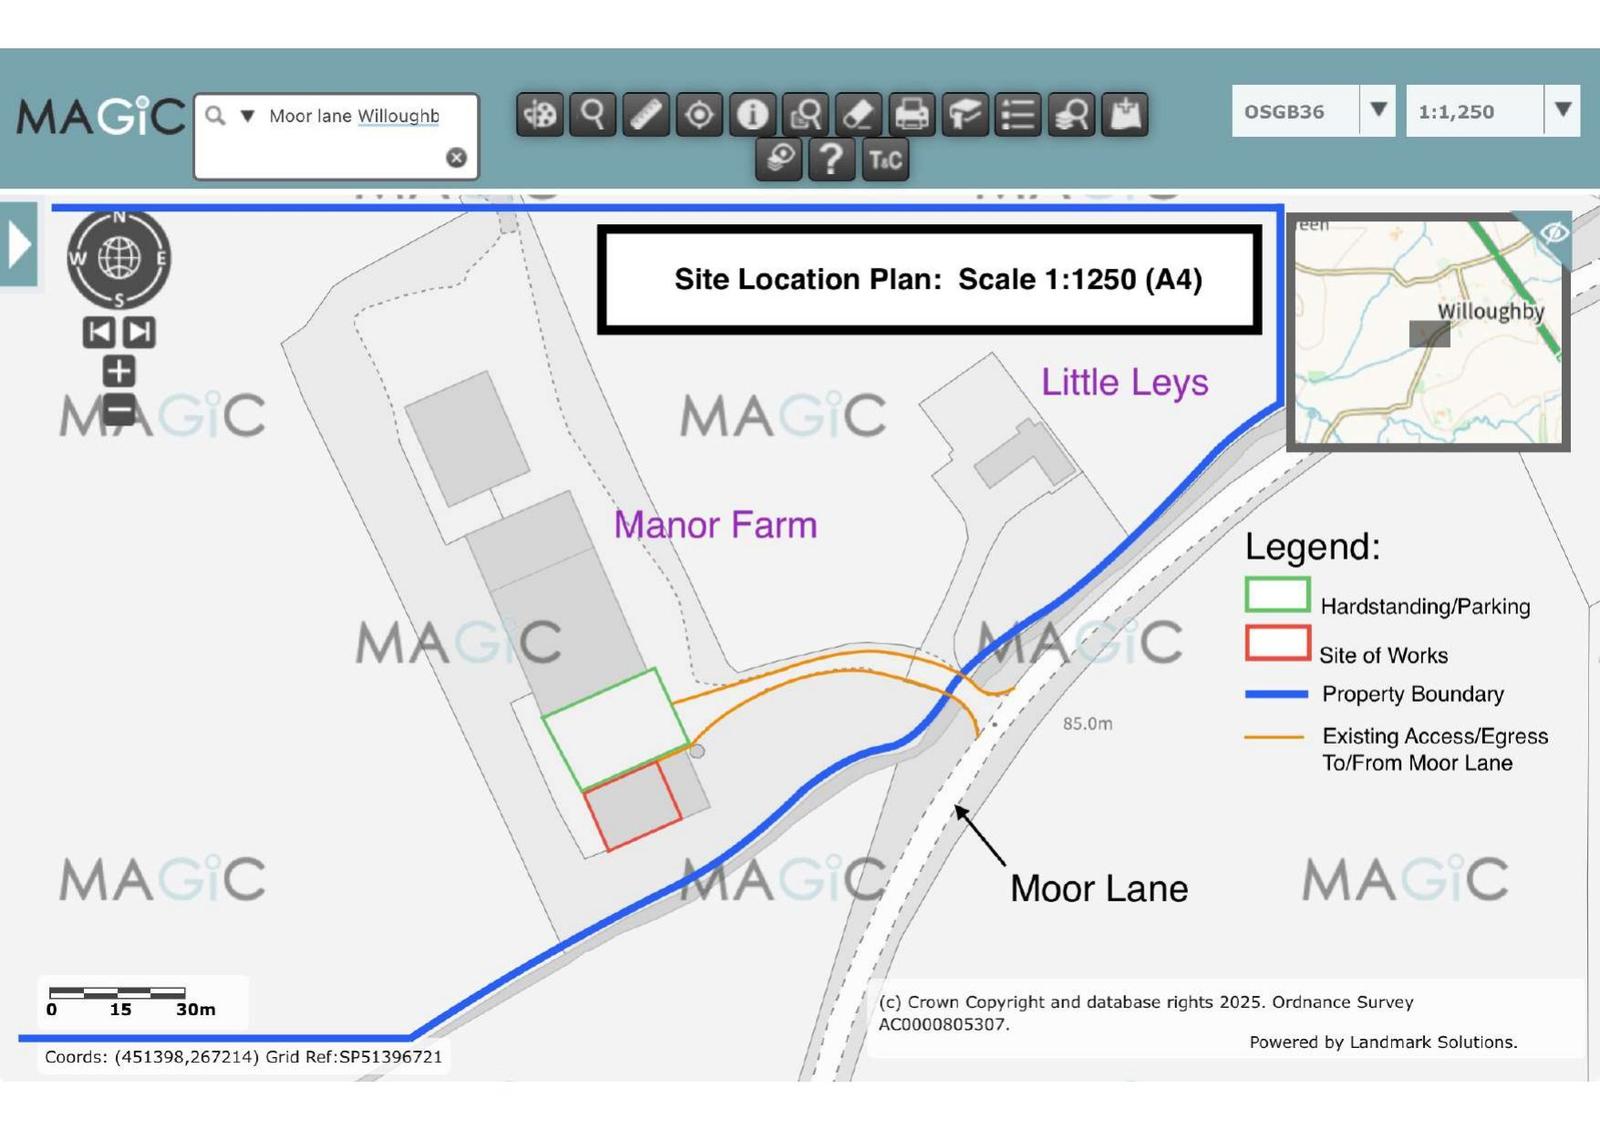Screen dimensions: 1600x1130
Task: Click the previous extent button
Action: click(x=99, y=332)
